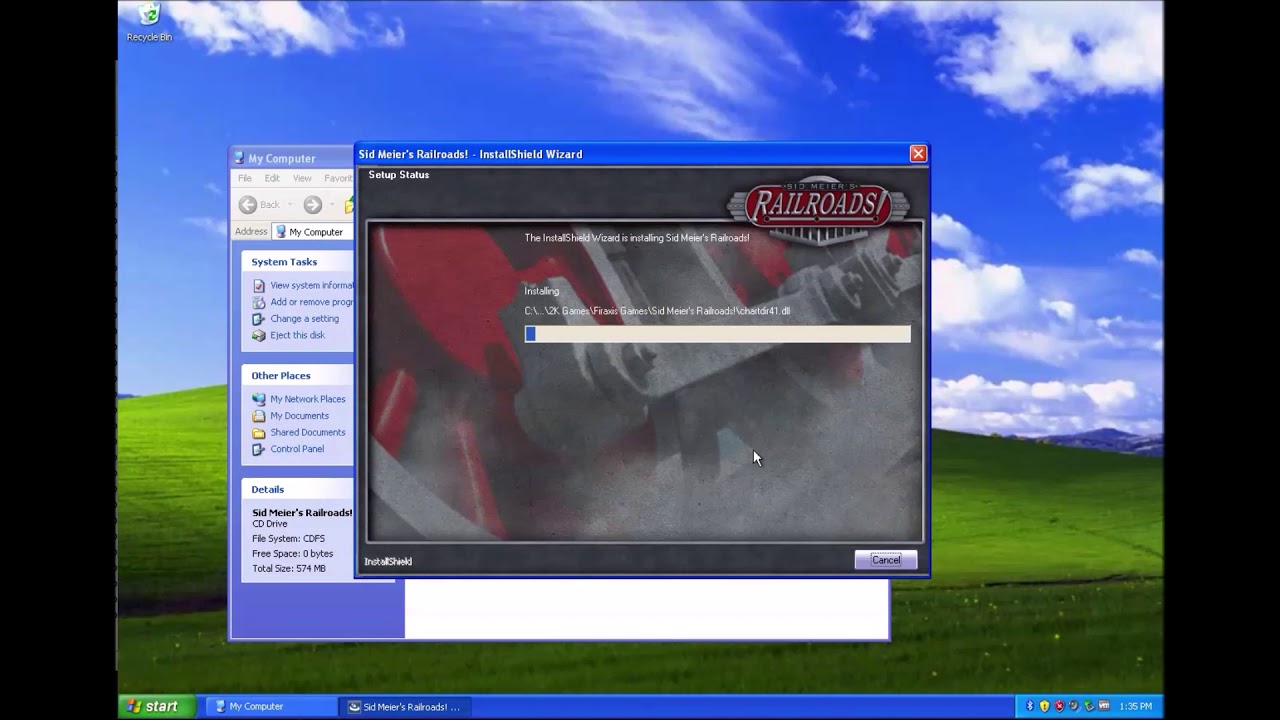The height and width of the screenshot is (720, 1280).
Task: Click the Add or remove programs icon
Action: click(259, 302)
